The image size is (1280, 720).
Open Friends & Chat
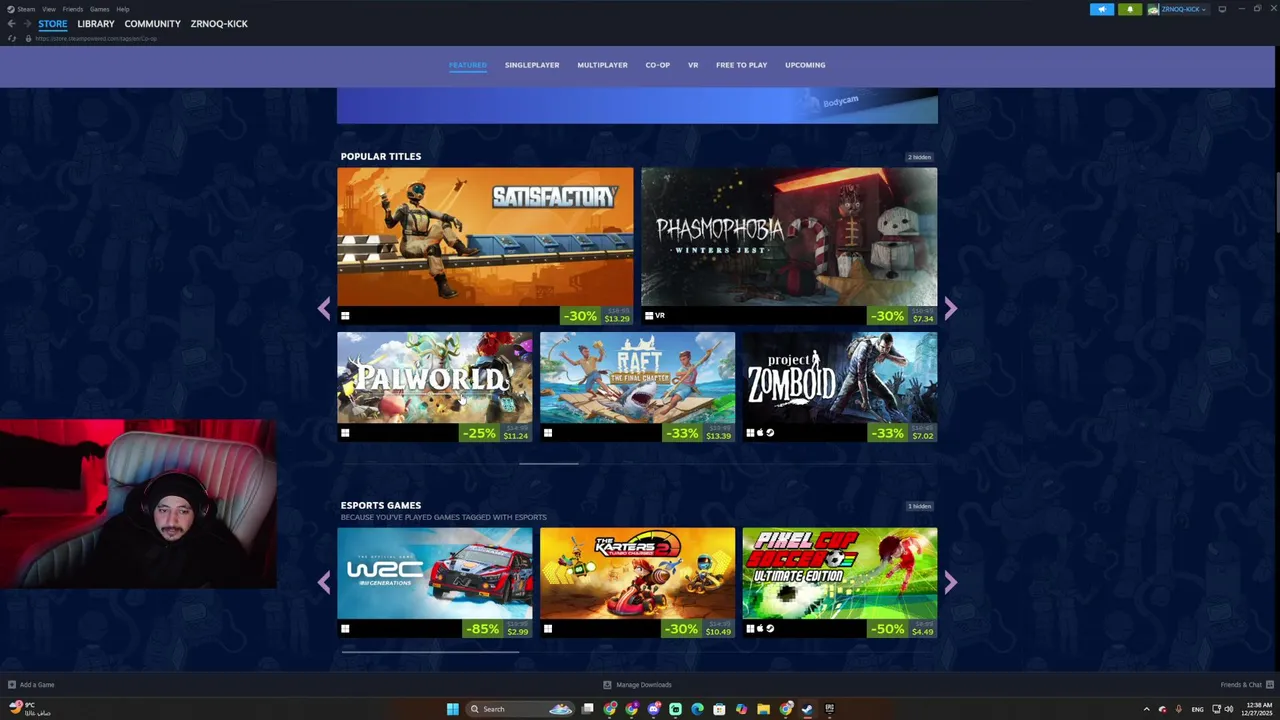pos(1245,685)
